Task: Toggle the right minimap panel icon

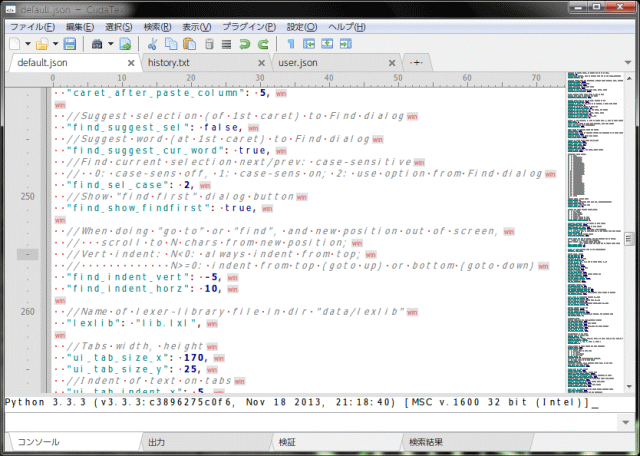Action: (x=345, y=44)
